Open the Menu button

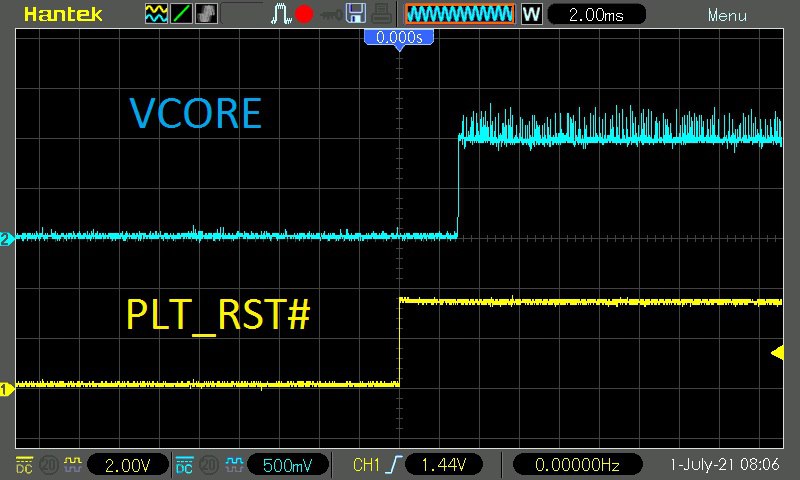click(x=727, y=16)
